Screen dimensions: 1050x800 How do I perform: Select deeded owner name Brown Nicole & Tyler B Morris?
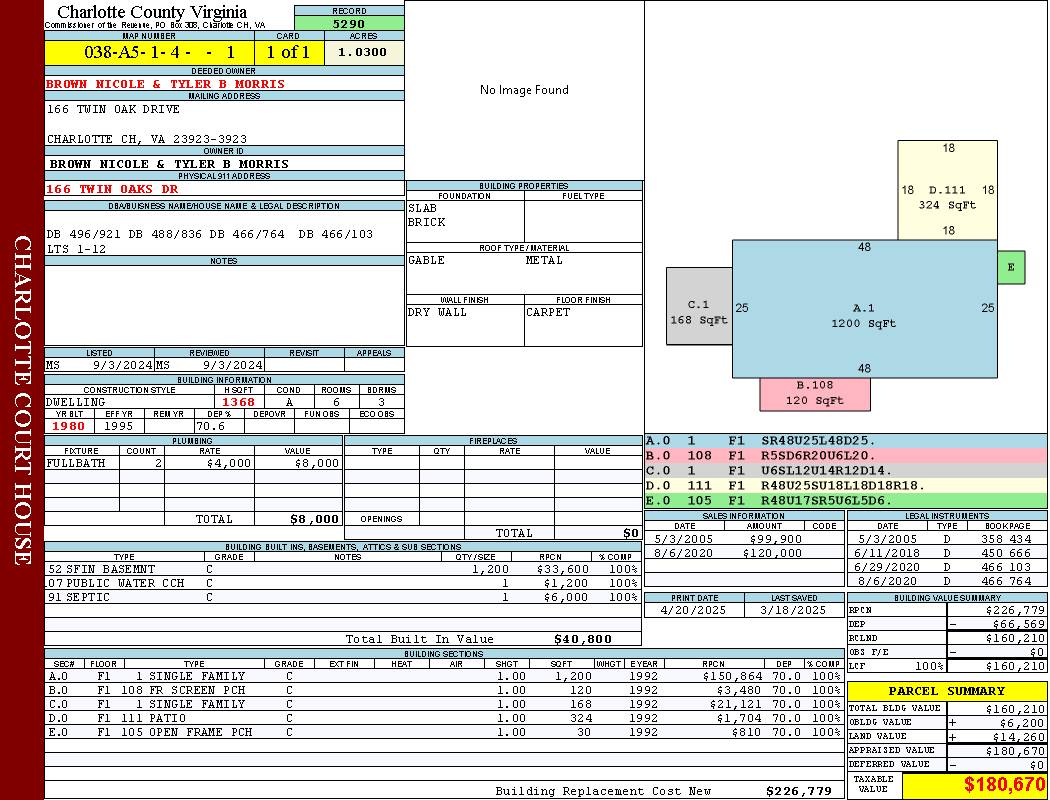(165, 84)
